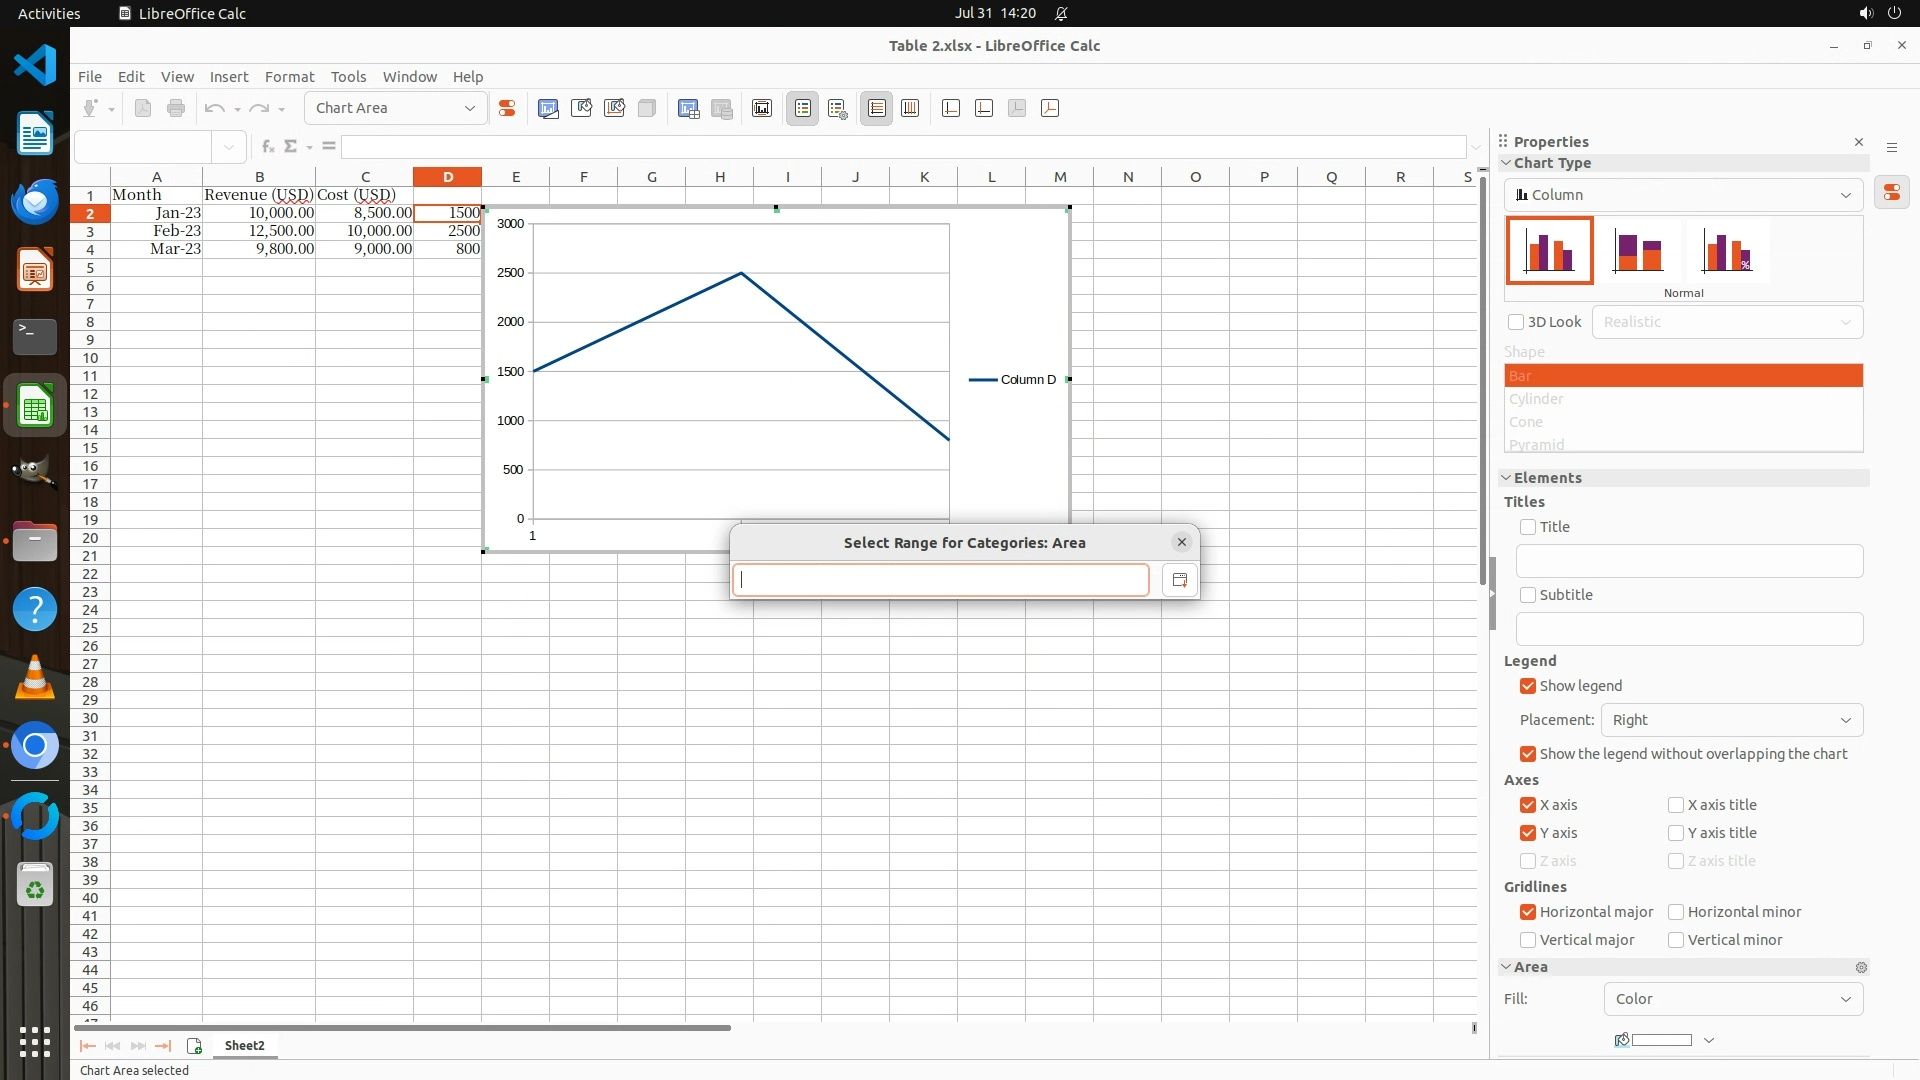
Task: Open LibreOffice Impress from the dock
Action: (35, 271)
